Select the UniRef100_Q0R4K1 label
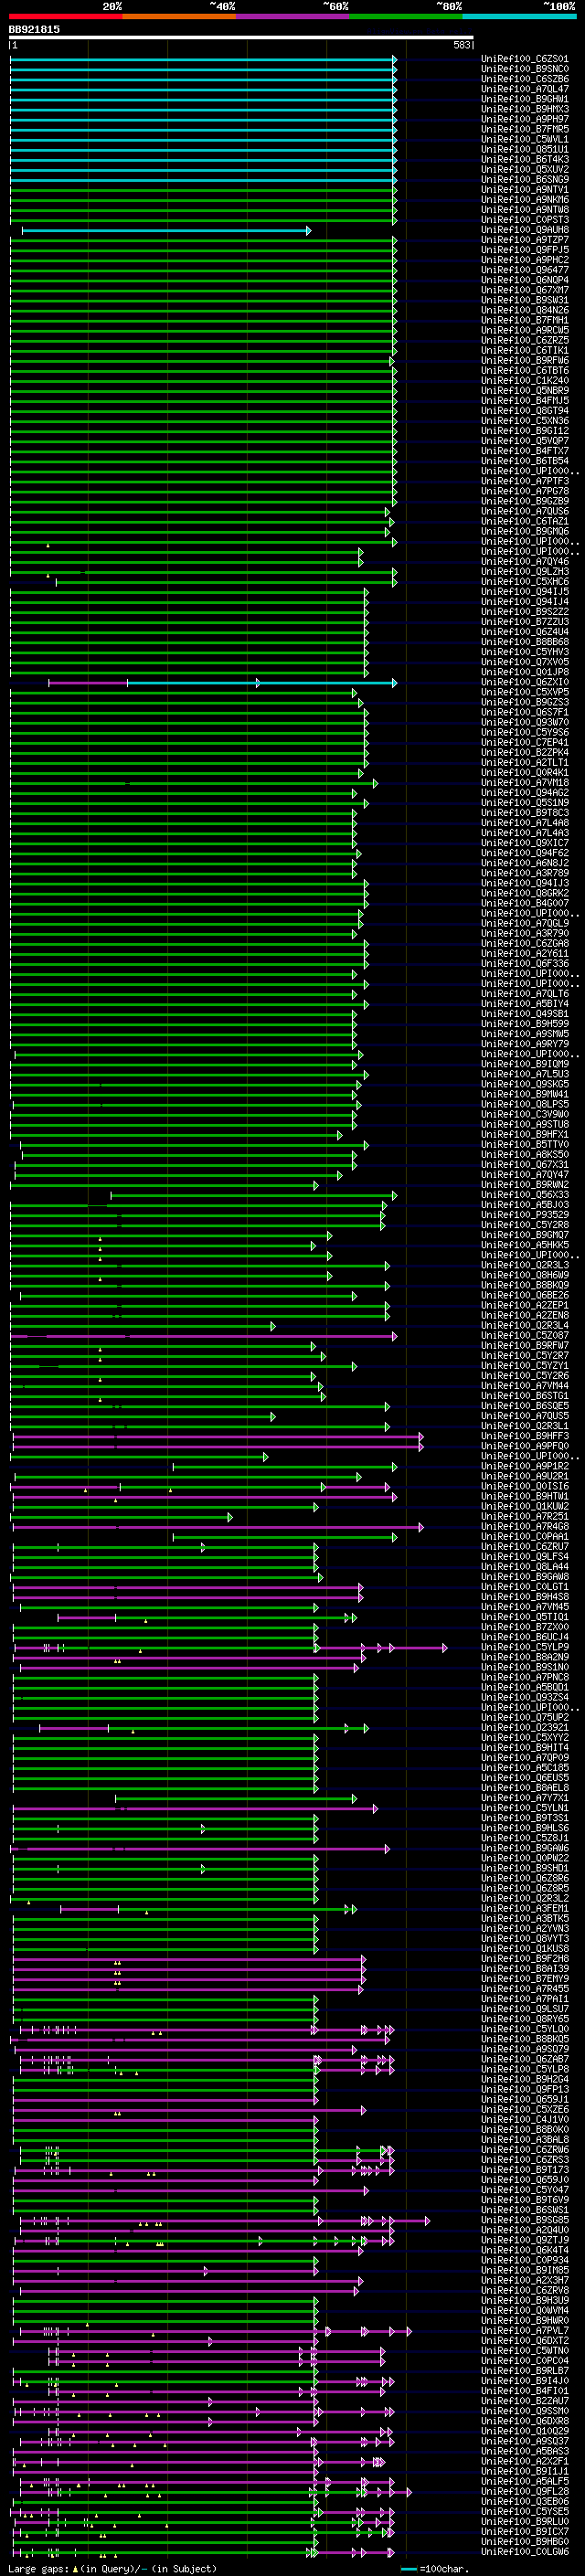Image resolution: width=585 pixels, height=2576 pixels. pos(525,773)
